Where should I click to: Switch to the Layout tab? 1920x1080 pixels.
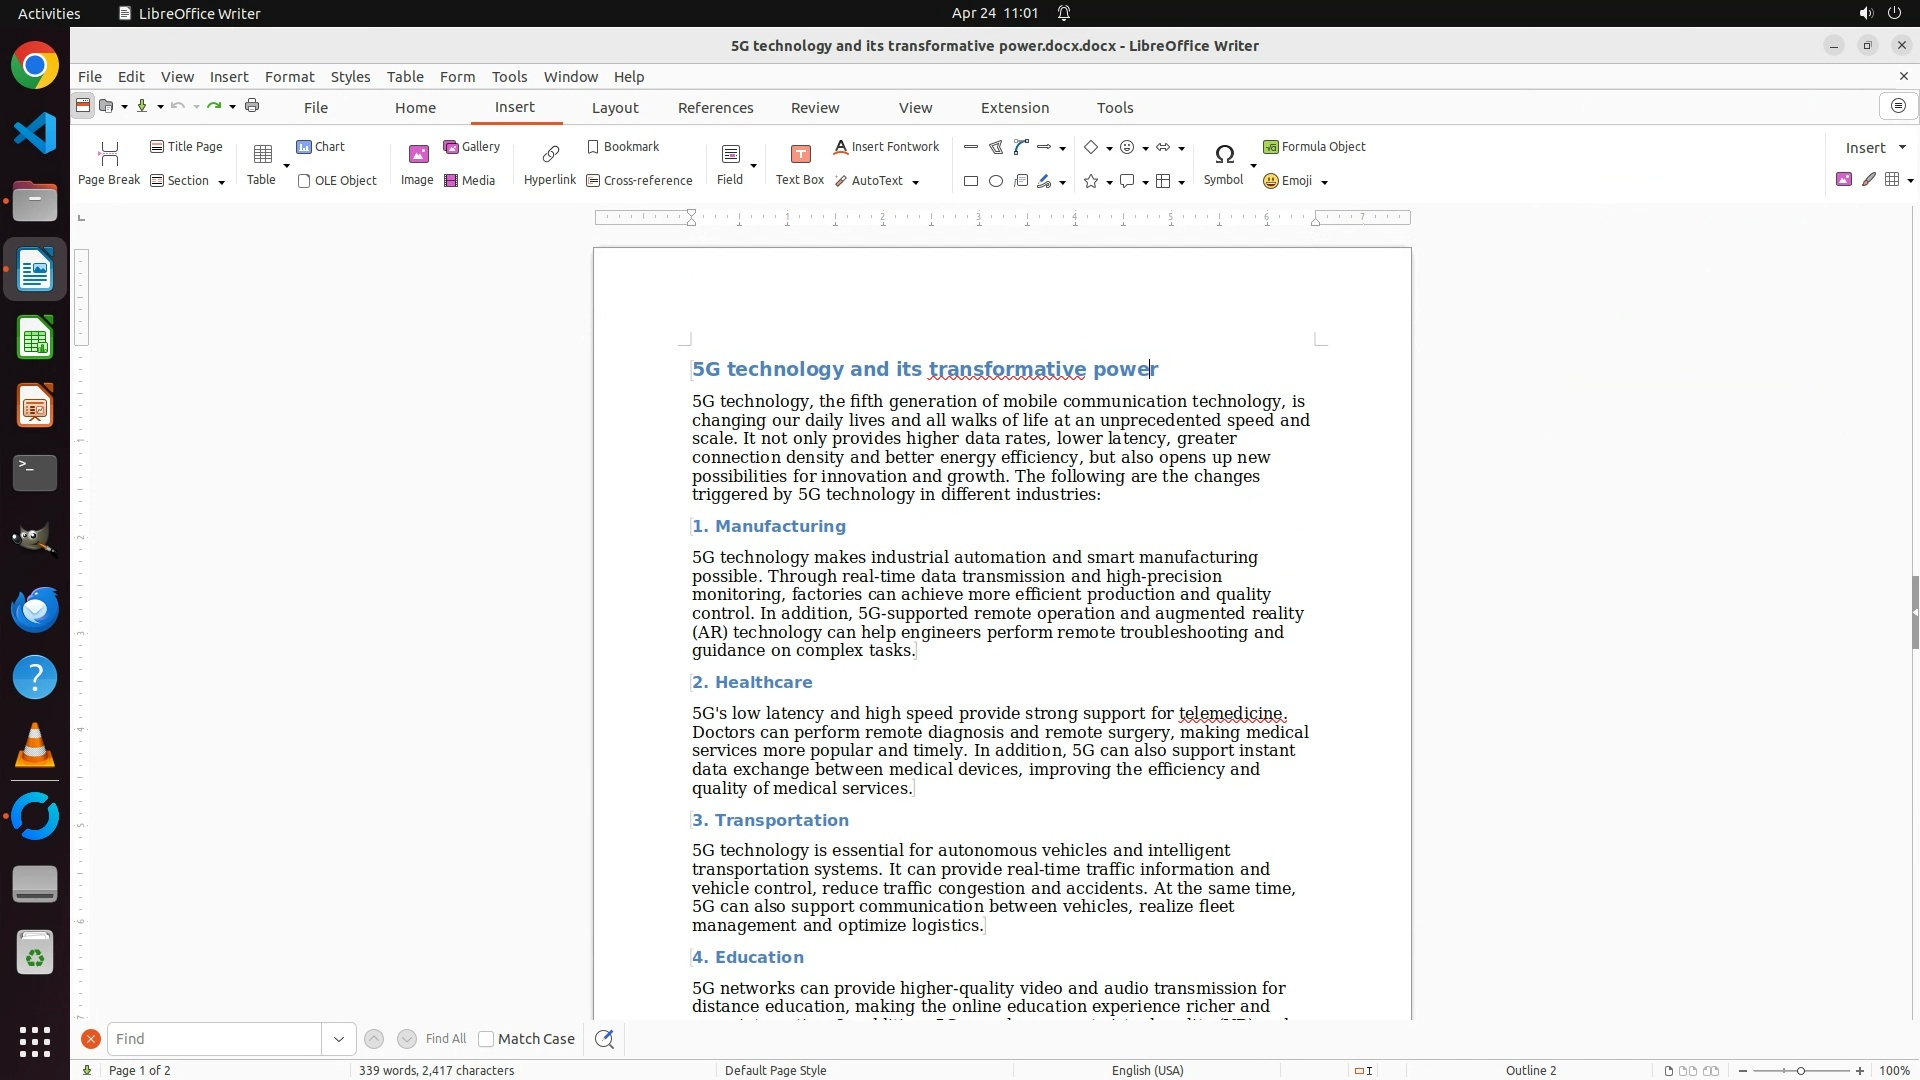coord(614,108)
